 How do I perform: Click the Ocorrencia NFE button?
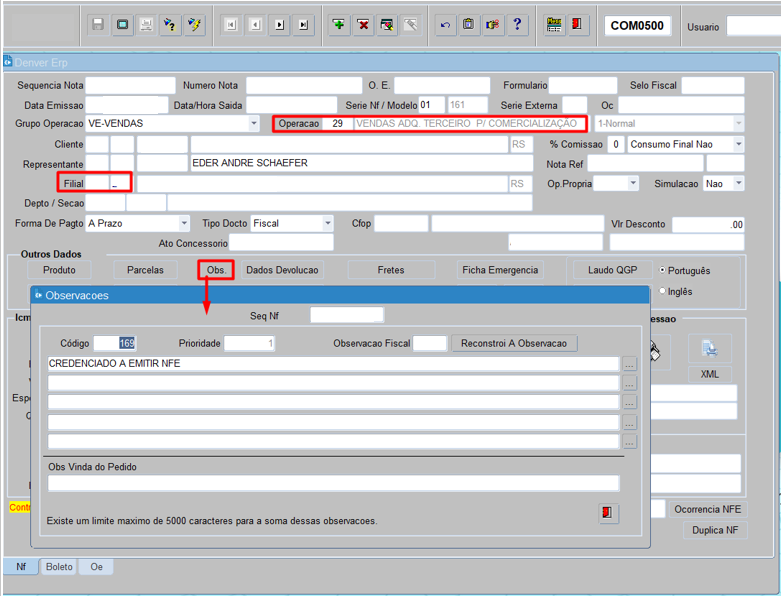(x=707, y=509)
